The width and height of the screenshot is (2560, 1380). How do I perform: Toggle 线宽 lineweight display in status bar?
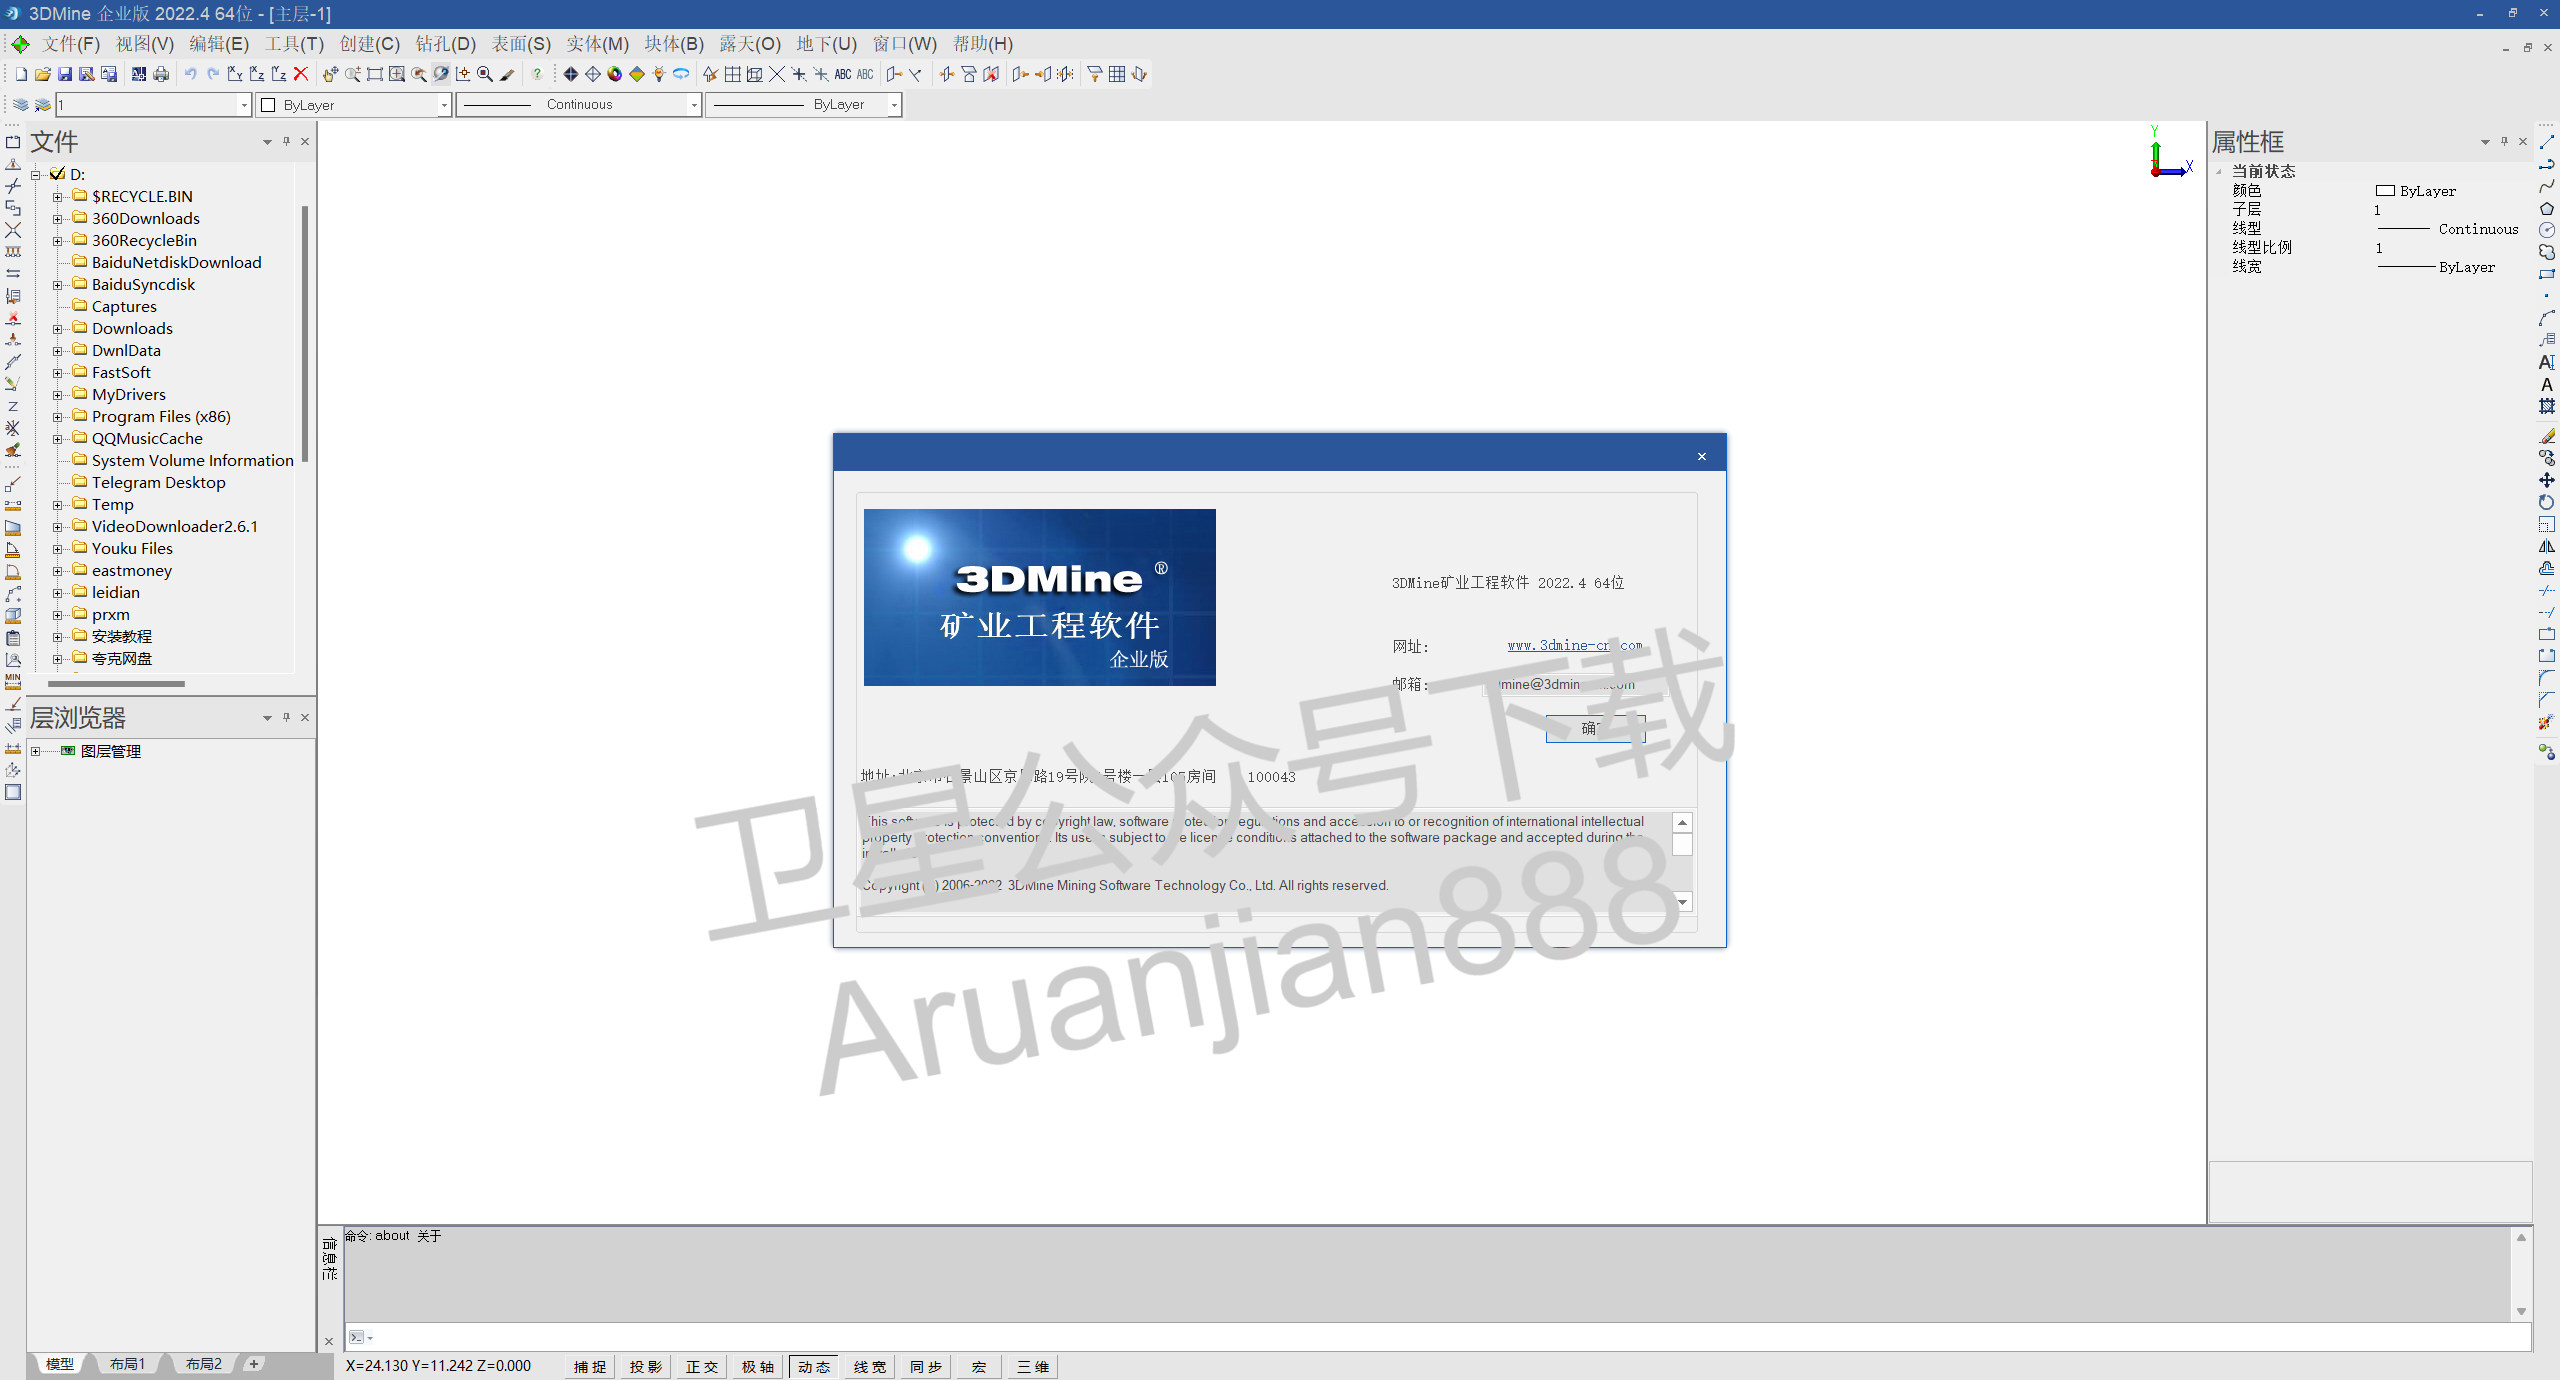coord(870,1367)
